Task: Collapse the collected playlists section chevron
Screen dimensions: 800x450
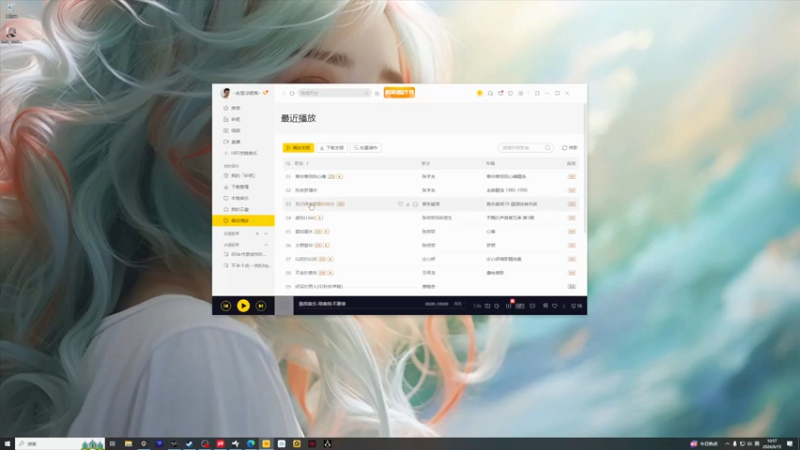Action: (x=266, y=245)
